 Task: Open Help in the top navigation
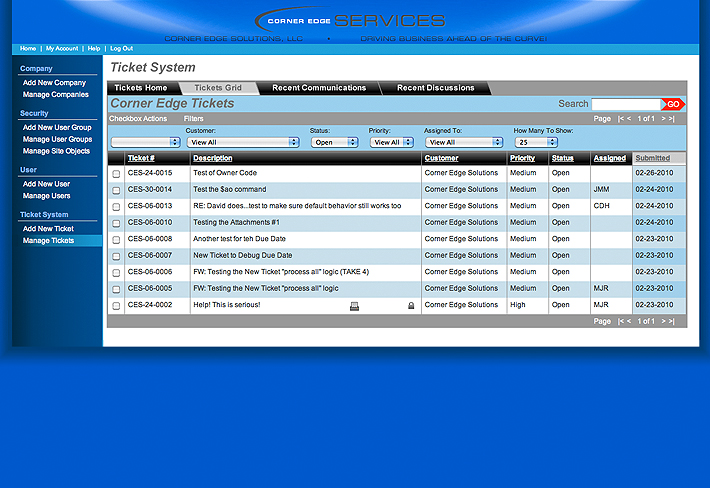(x=94, y=48)
